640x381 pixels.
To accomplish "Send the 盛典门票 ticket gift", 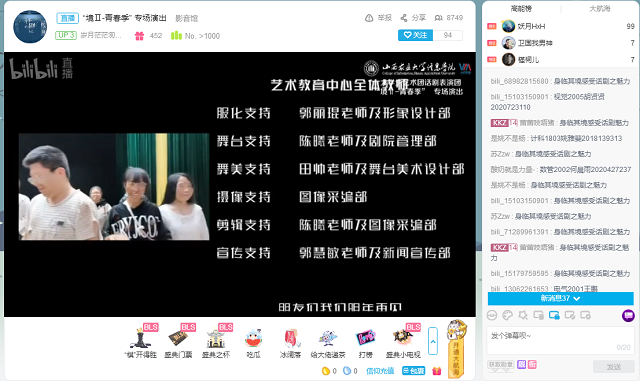I will coord(178,341).
